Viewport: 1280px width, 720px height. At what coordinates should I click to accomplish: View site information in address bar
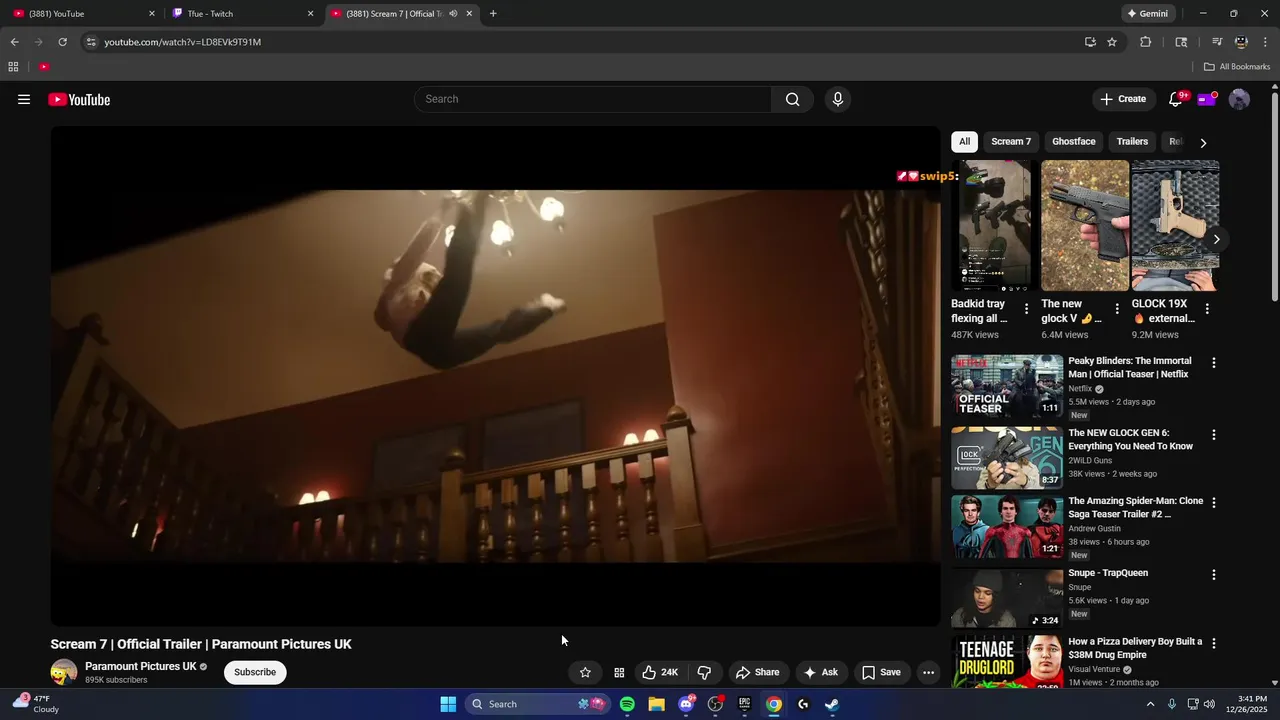tap(91, 42)
